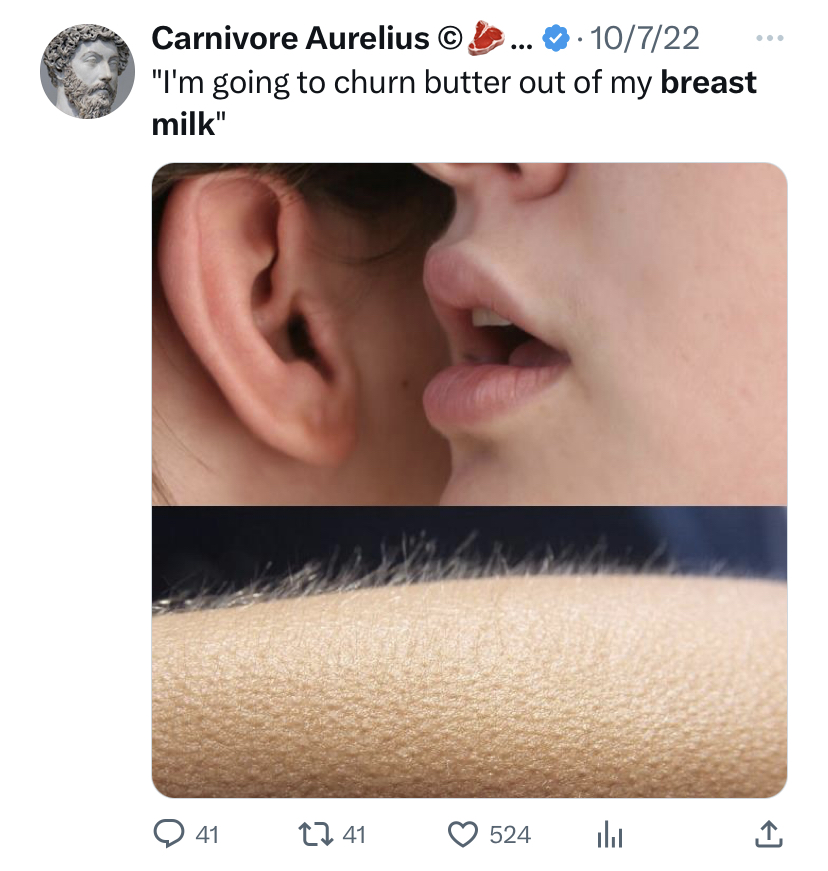This screenshot has width=828, height=871.
Task: Click the blue verified checkmark badge
Action: tap(556, 38)
